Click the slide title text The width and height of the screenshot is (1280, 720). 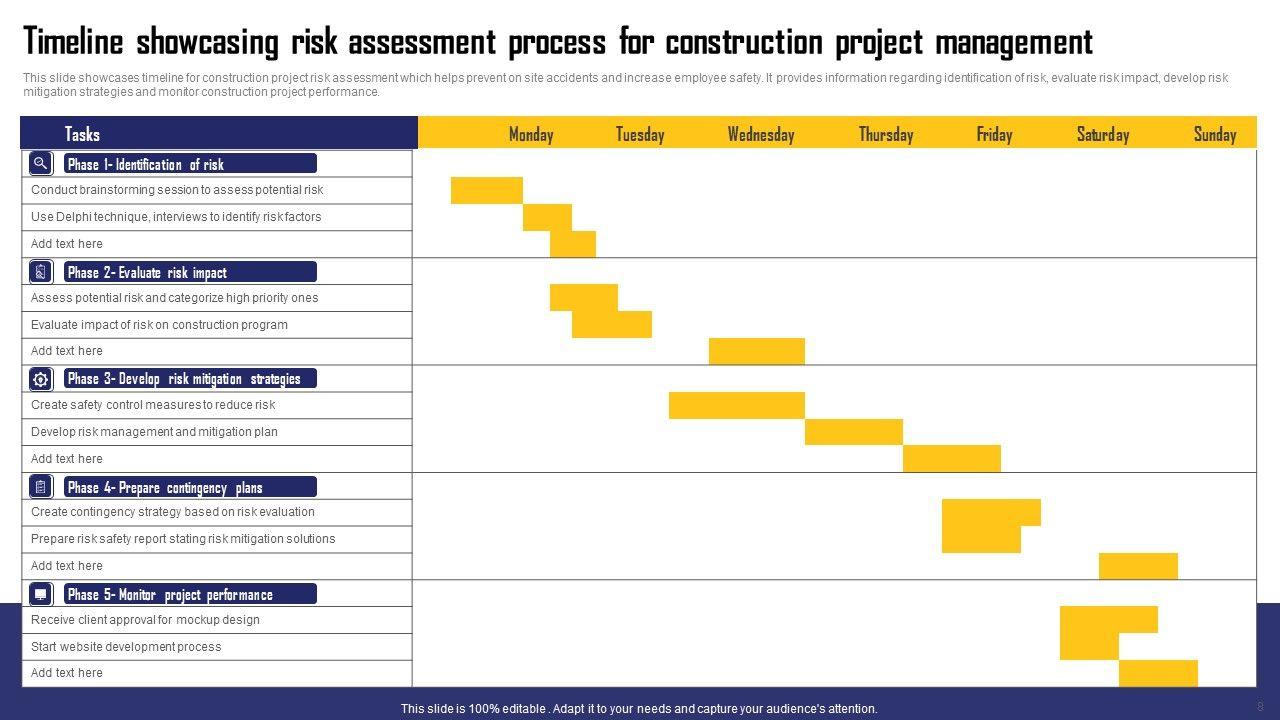tap(557, 43)
